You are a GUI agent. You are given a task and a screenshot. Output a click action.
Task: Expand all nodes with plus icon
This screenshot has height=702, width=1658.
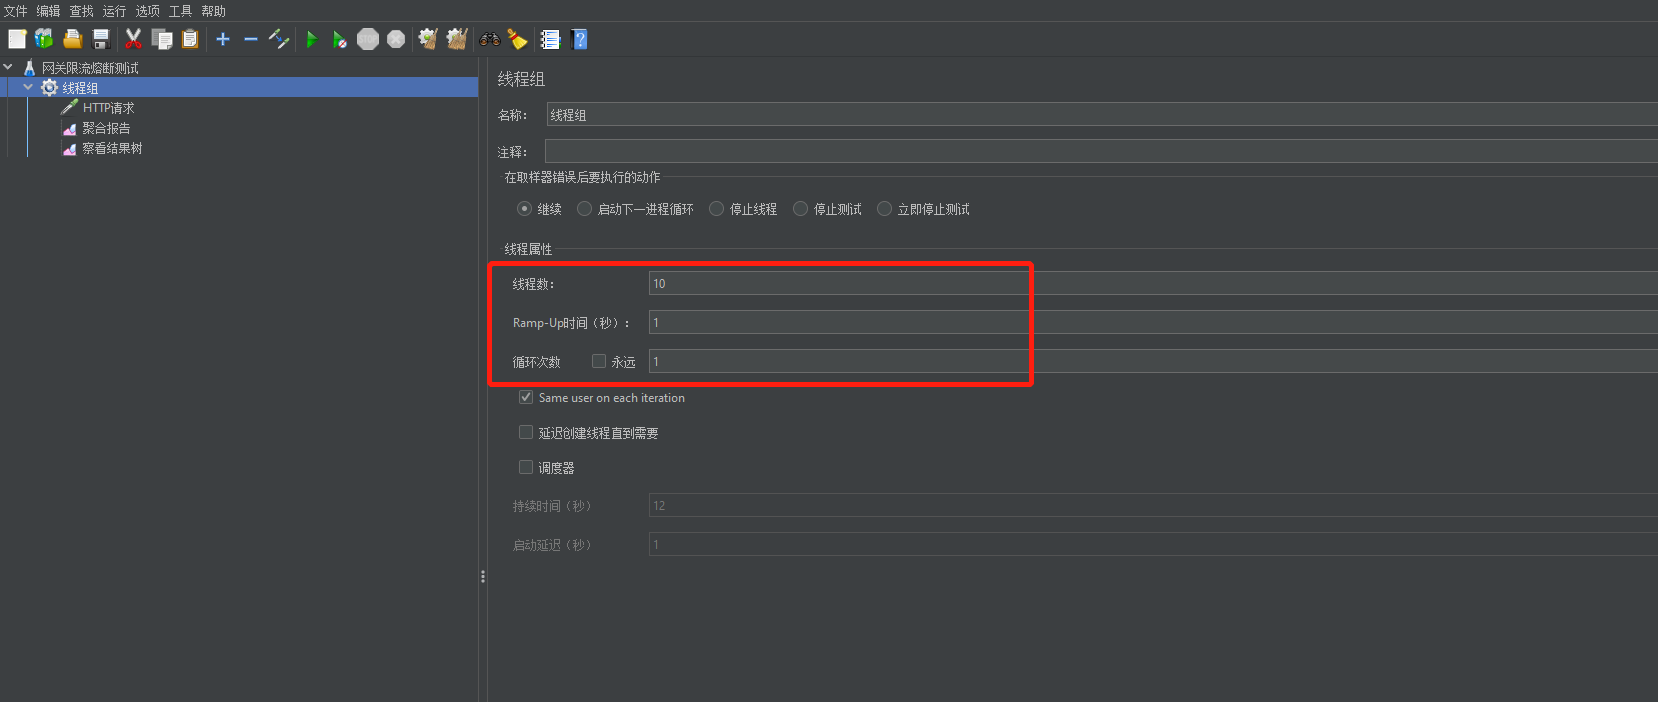coord(223,39)
